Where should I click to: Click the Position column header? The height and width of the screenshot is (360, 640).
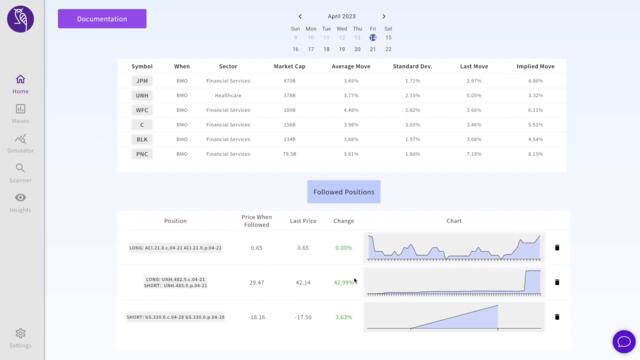click(x=176, y=221)
